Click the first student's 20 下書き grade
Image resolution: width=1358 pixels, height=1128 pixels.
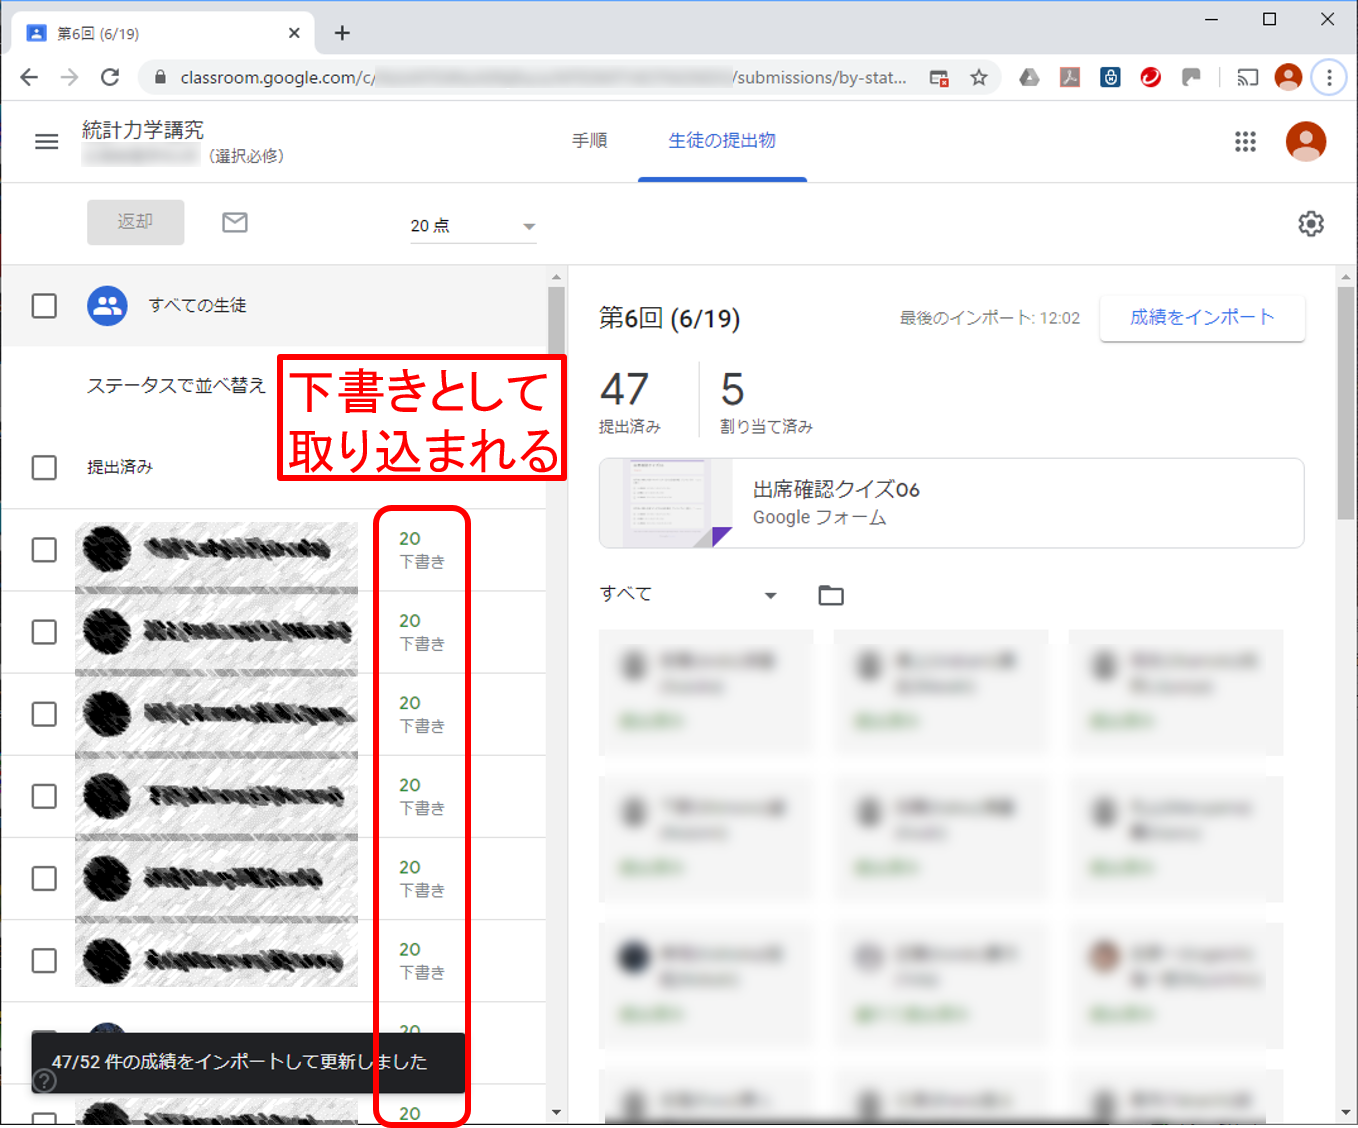422,550
